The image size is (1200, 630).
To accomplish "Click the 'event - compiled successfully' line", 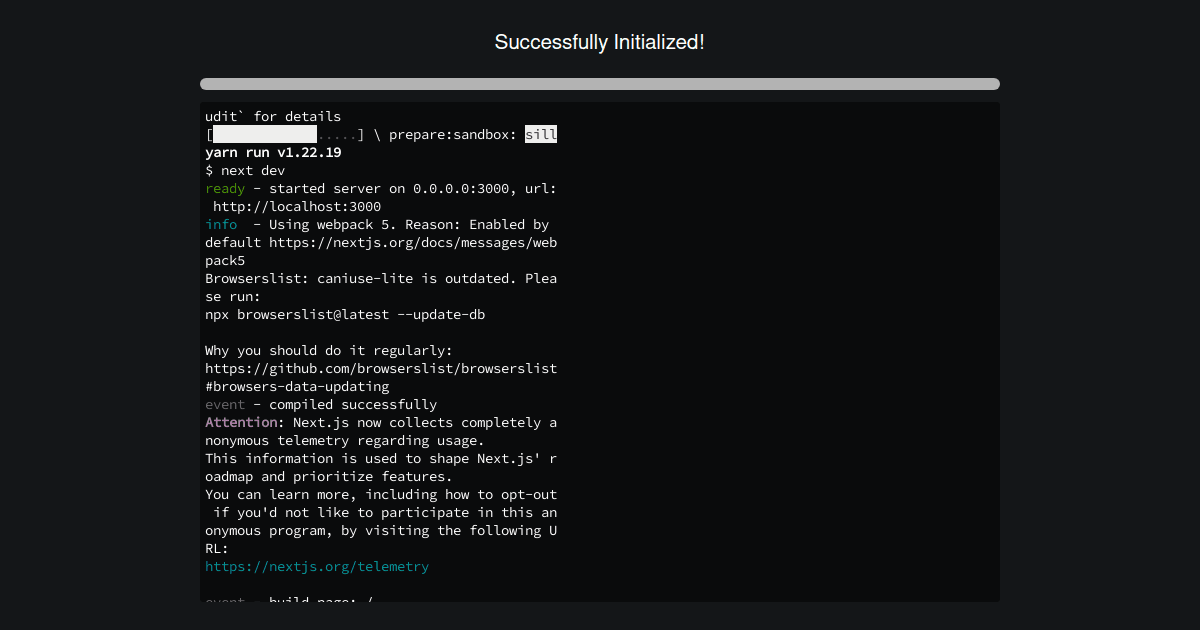I will (320, 404).
